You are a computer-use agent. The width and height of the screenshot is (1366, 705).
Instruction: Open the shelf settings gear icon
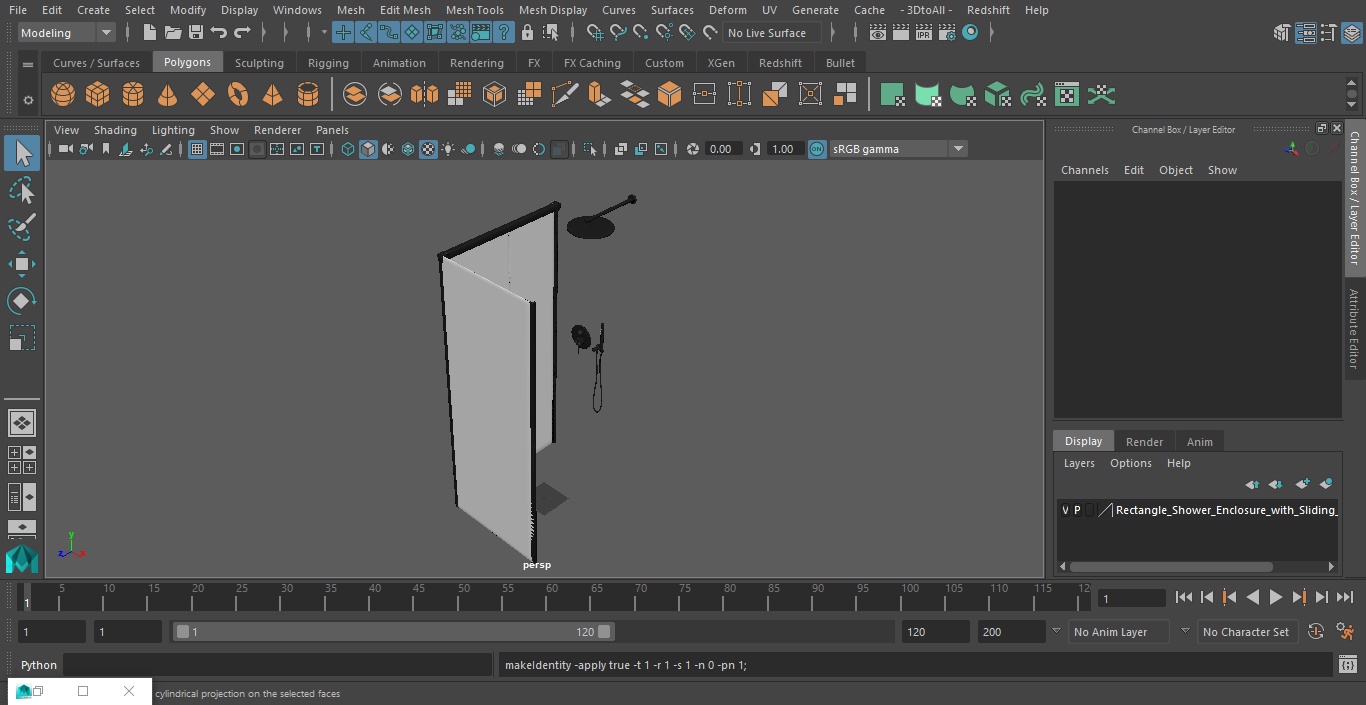(28, 99)
